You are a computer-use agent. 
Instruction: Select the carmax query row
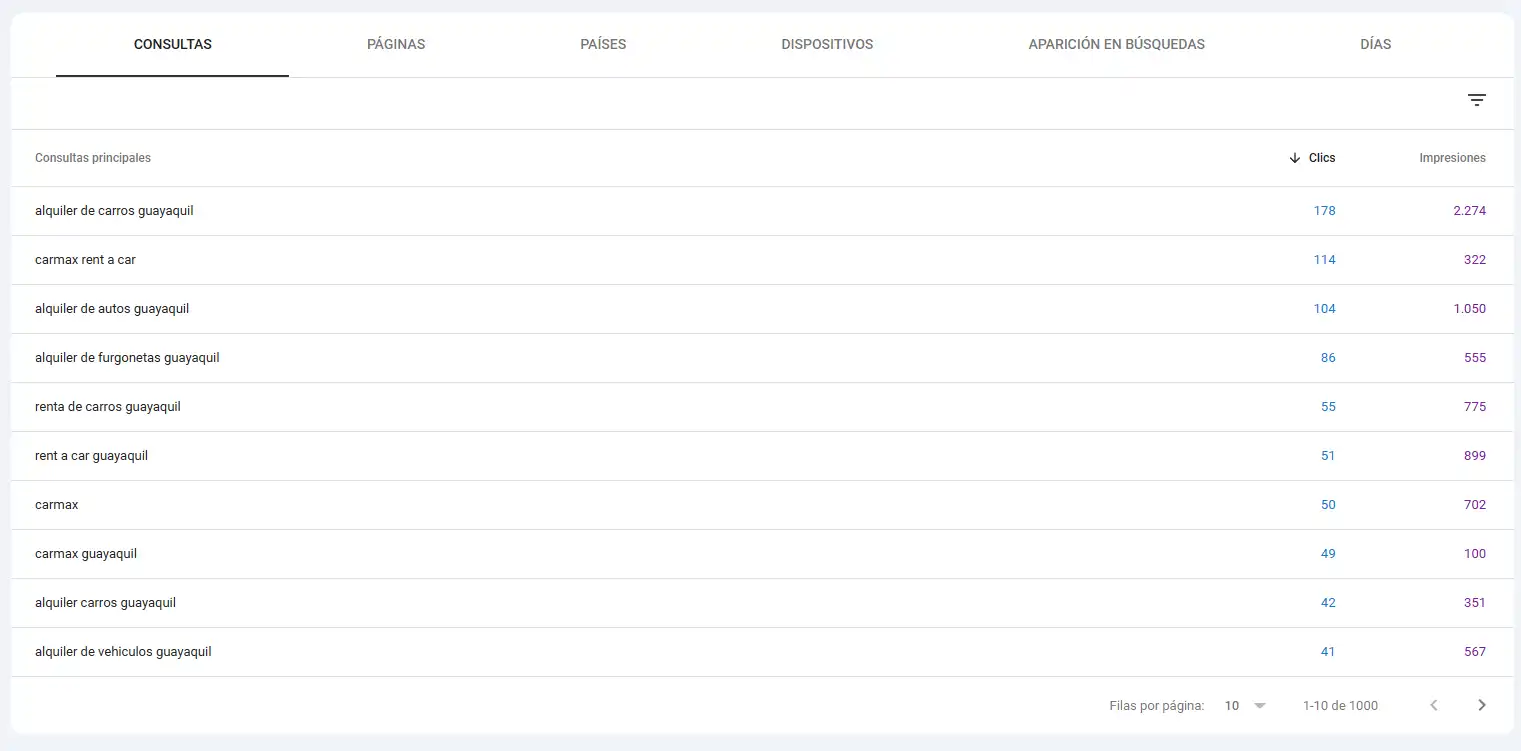761,505
